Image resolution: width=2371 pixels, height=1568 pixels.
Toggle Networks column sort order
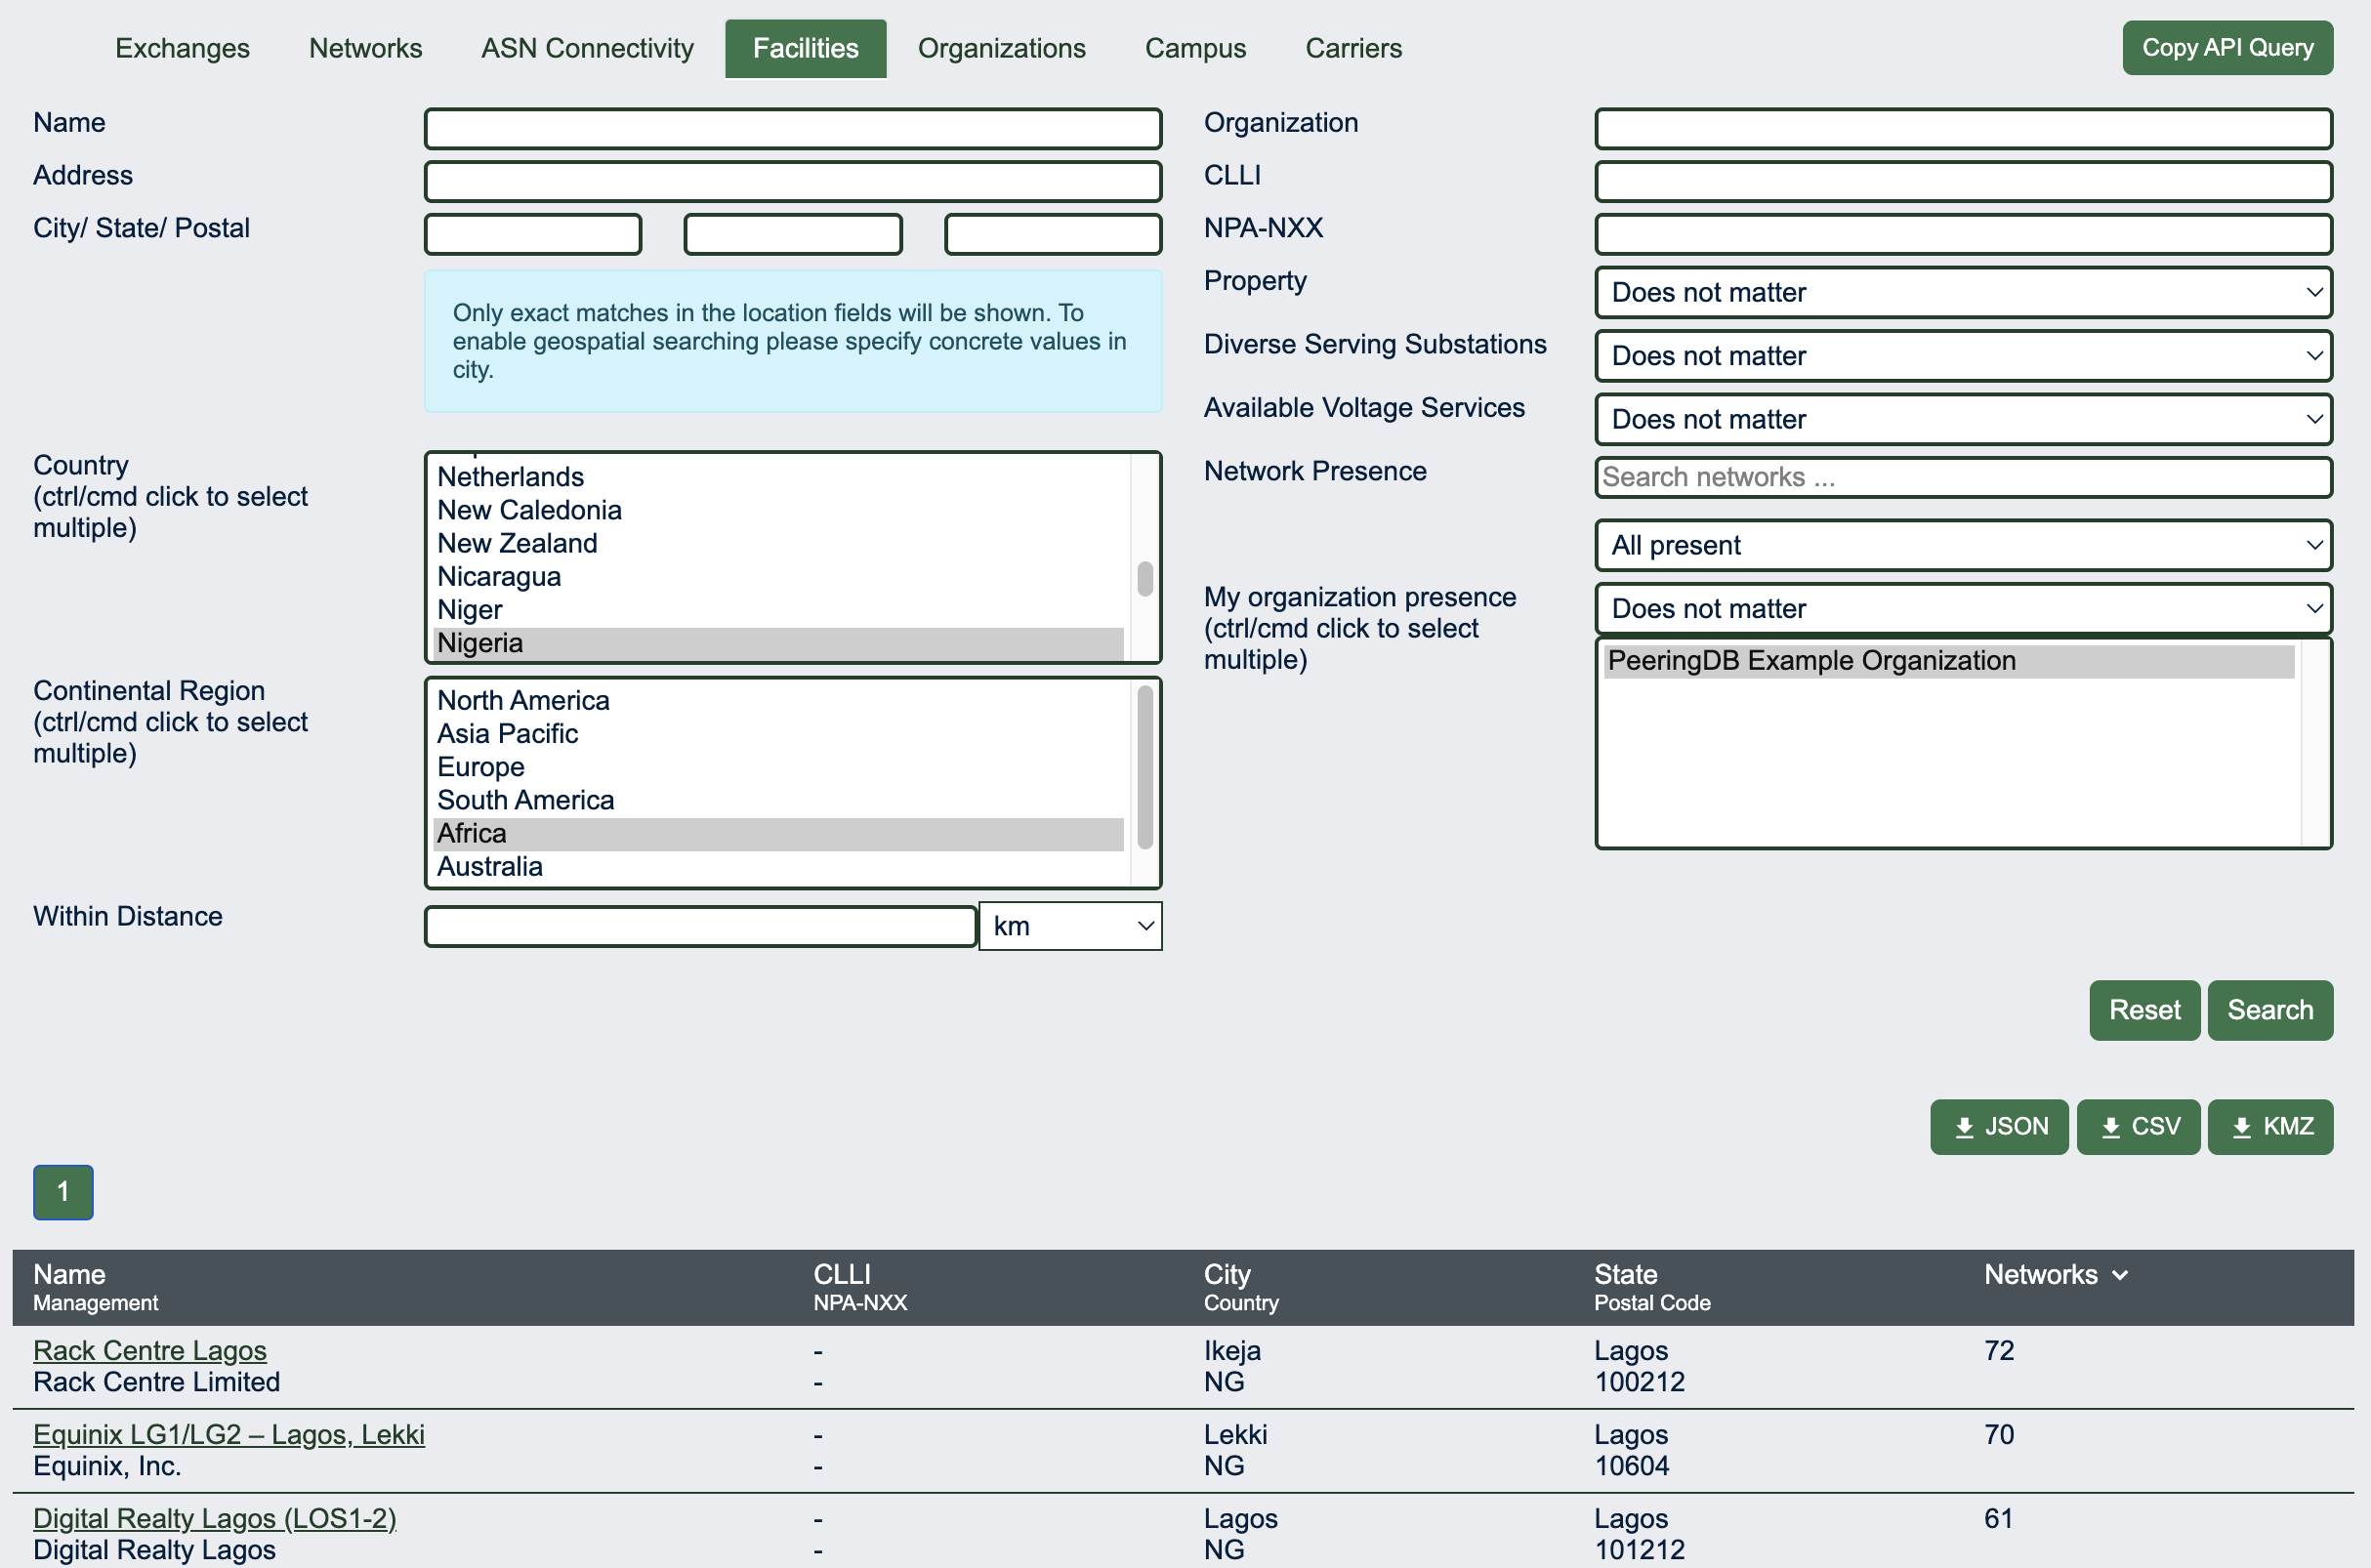2055,1274
